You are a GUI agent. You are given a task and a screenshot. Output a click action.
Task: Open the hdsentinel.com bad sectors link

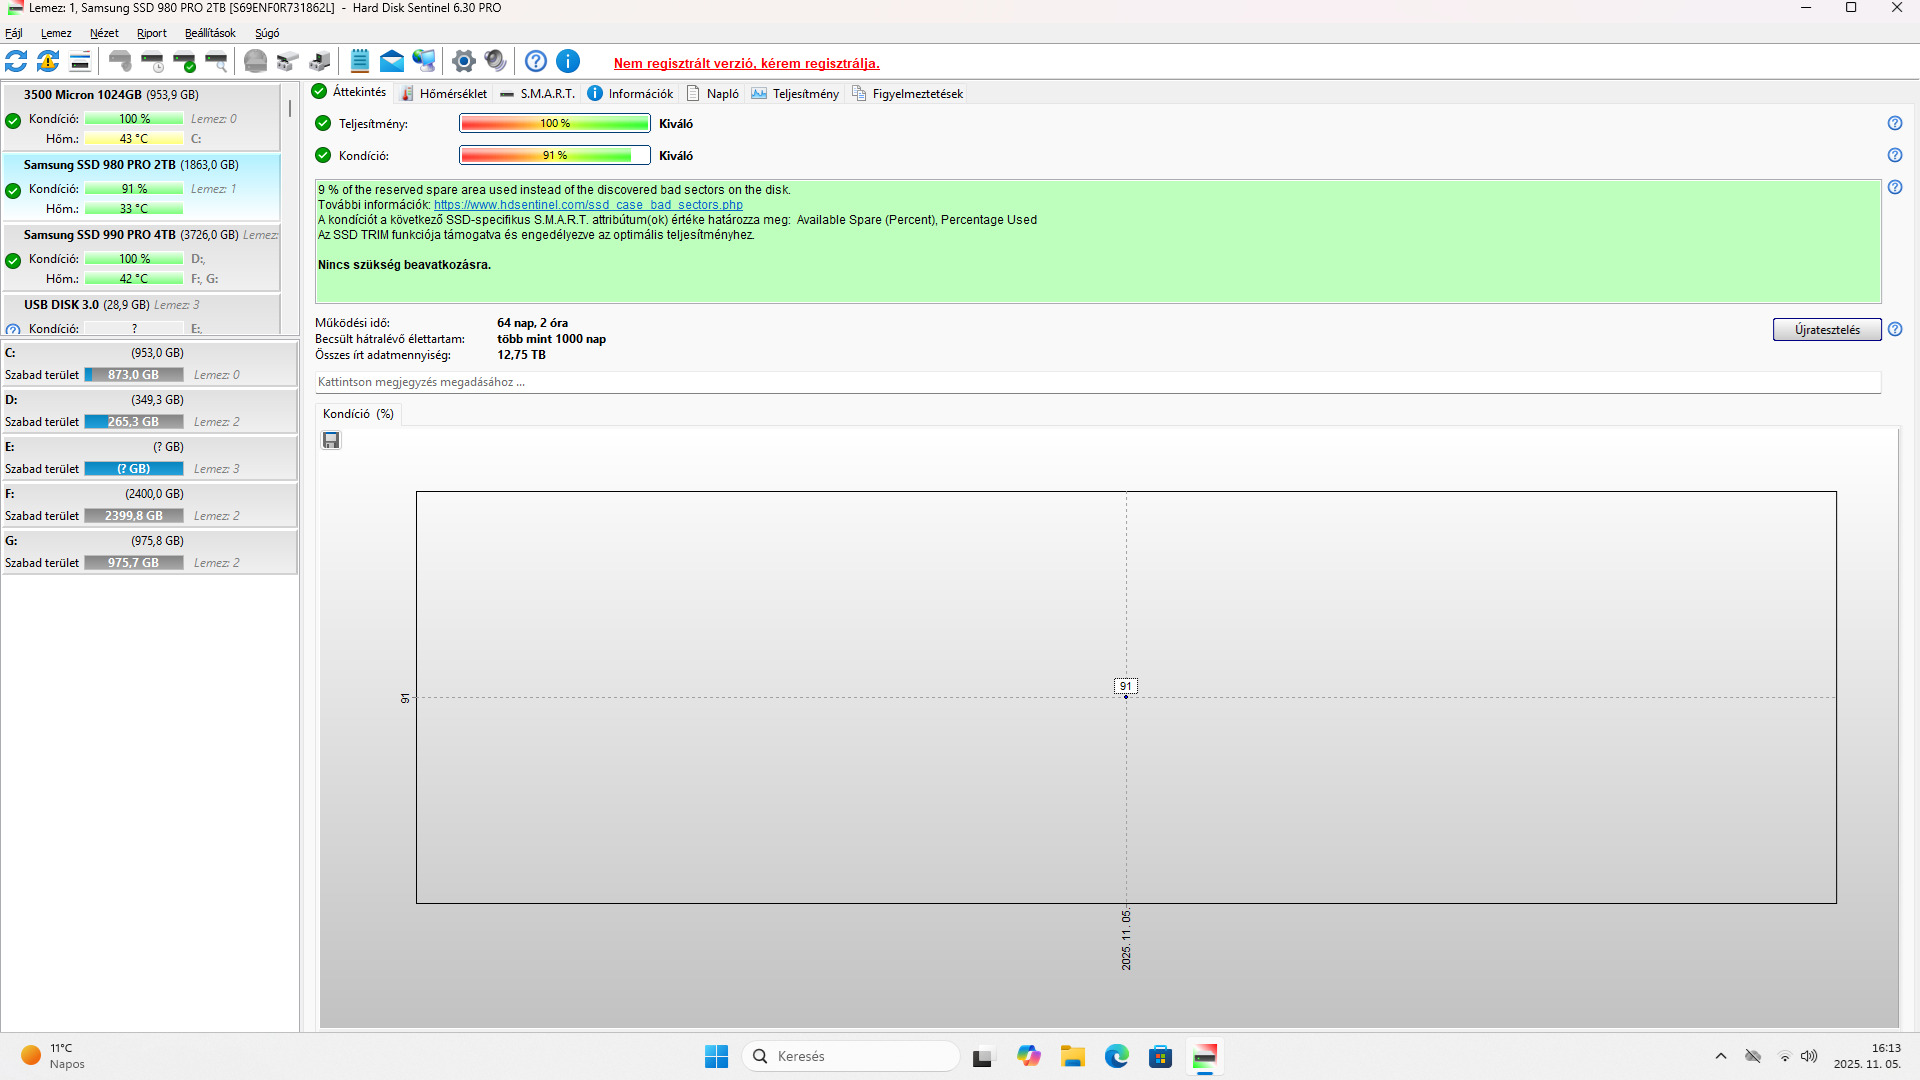pyautogui.click(x=588, y=205)
